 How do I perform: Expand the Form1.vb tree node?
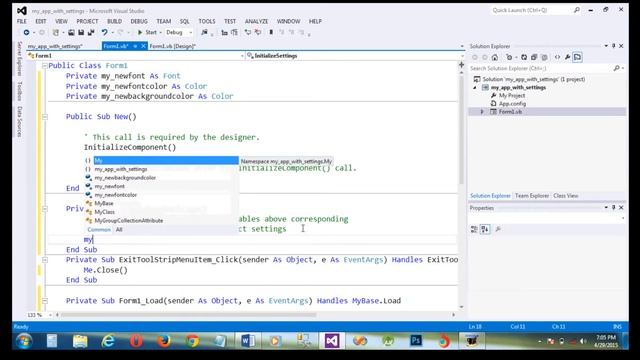482,111
